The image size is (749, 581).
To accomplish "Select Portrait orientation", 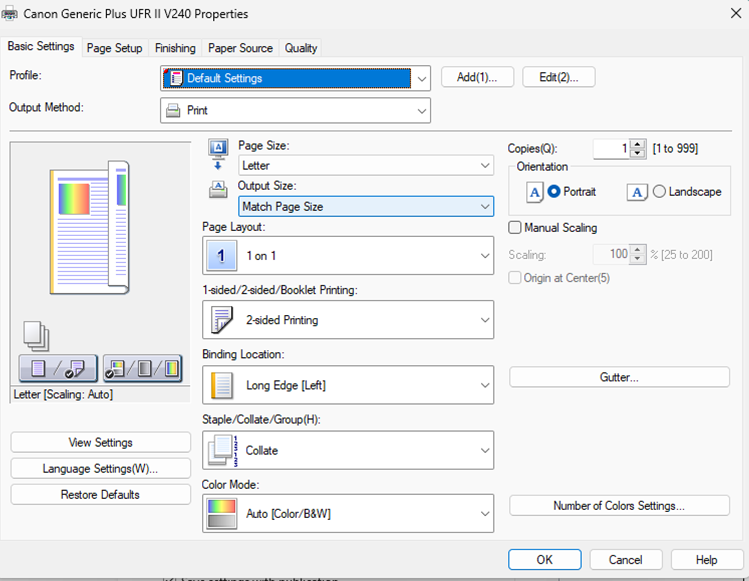I will pyautogui.click(x=554, y=192).
